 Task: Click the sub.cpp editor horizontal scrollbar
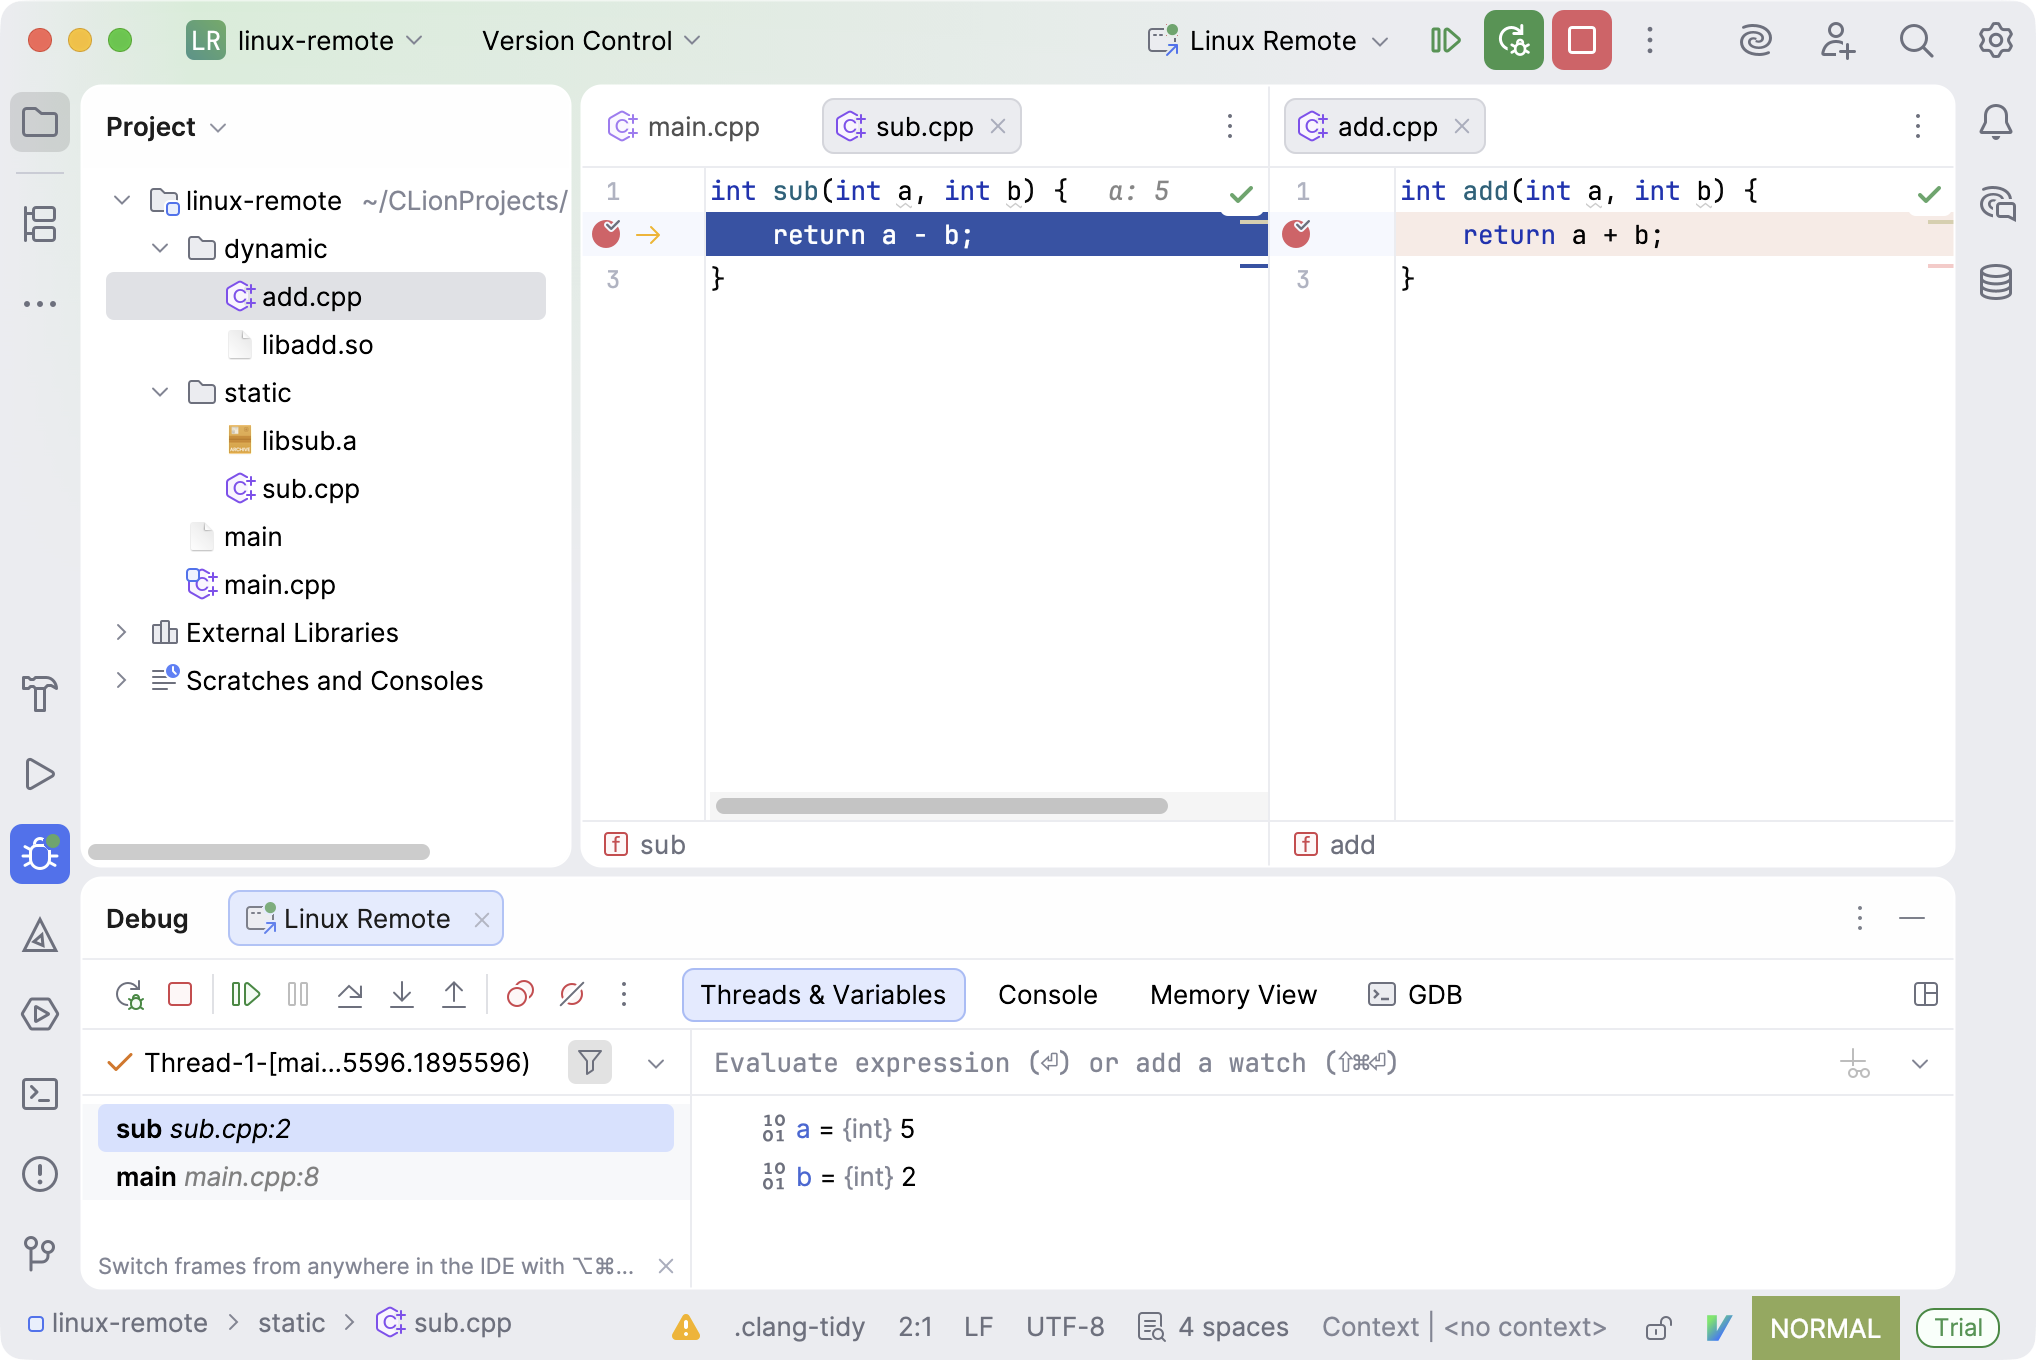[941, 806]
